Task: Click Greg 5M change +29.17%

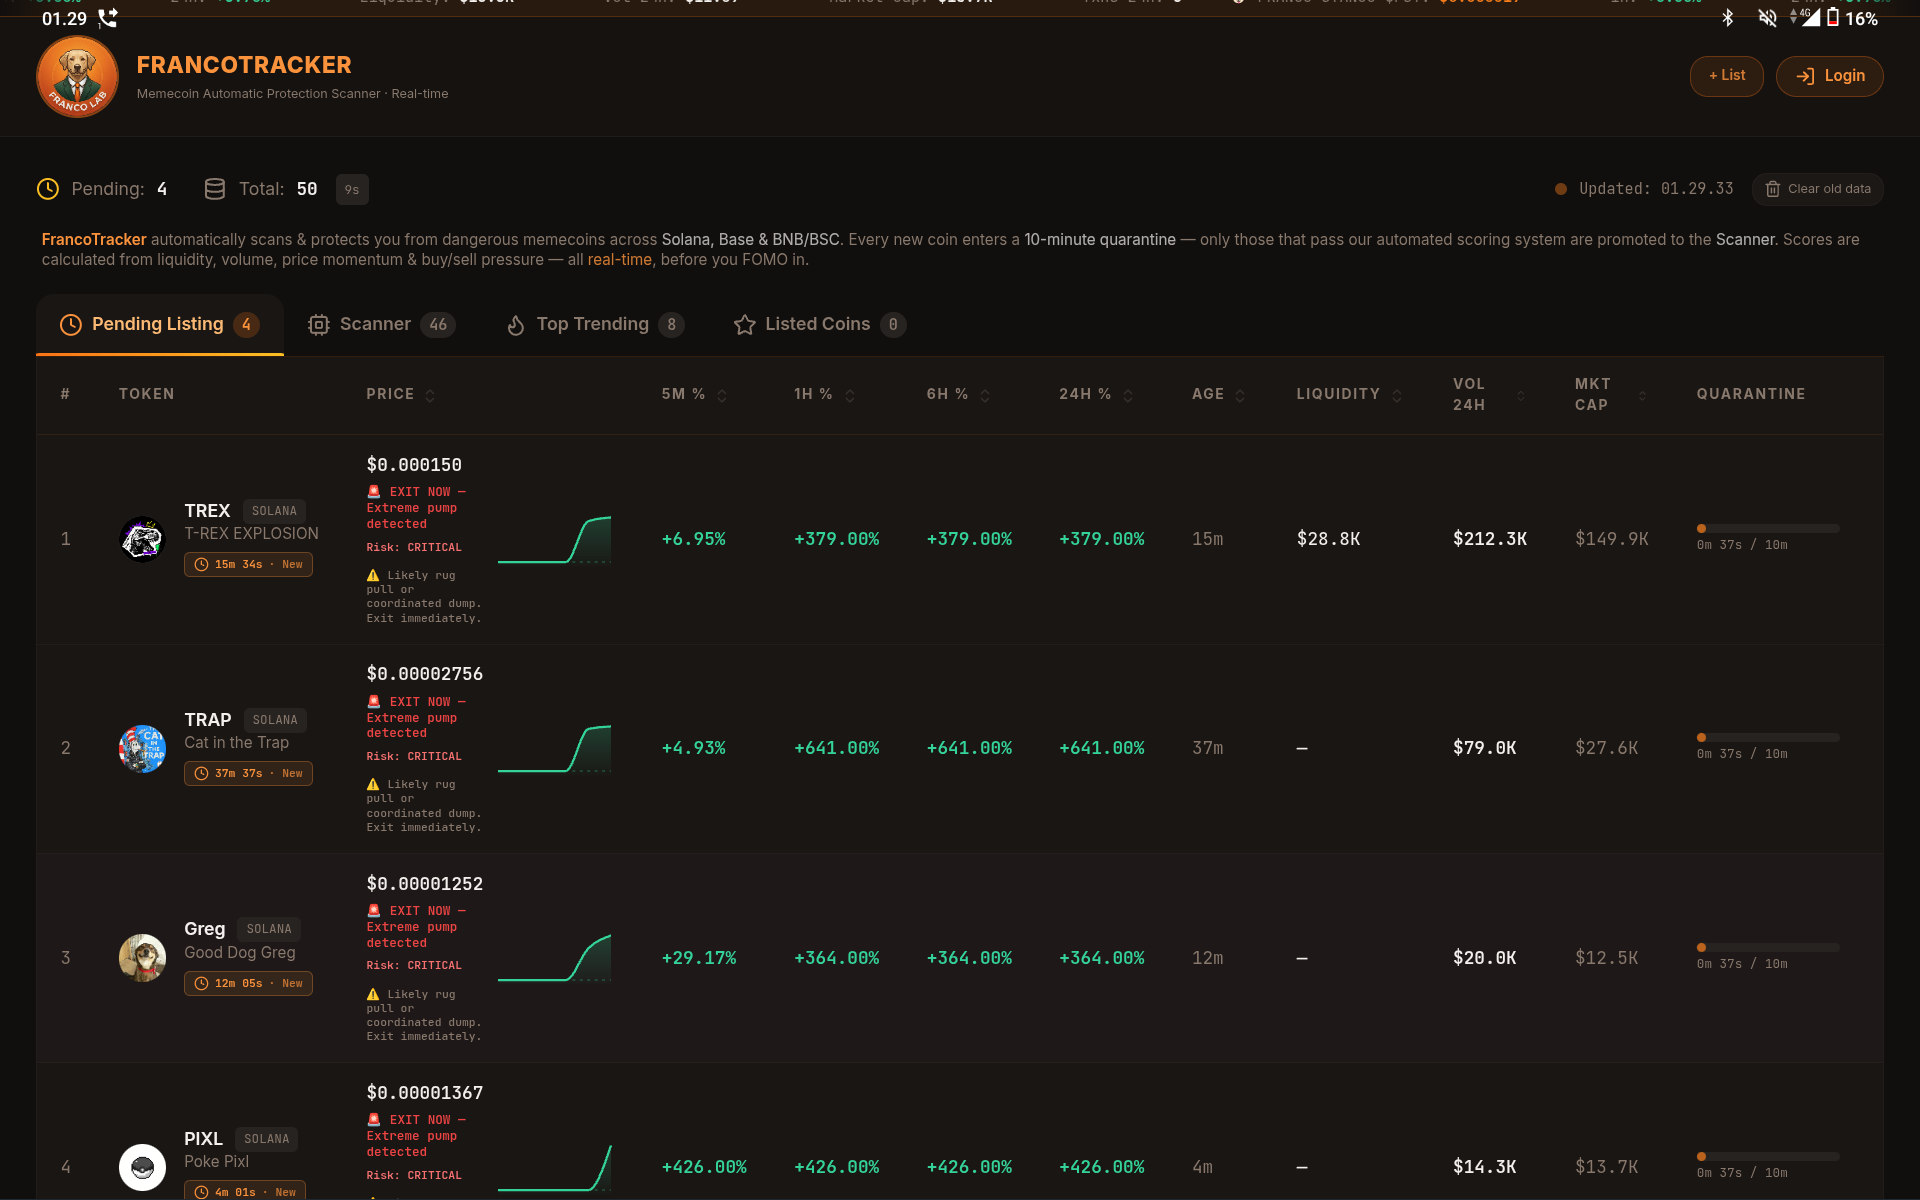Action: pyautogui.click(x=699, y=958)
